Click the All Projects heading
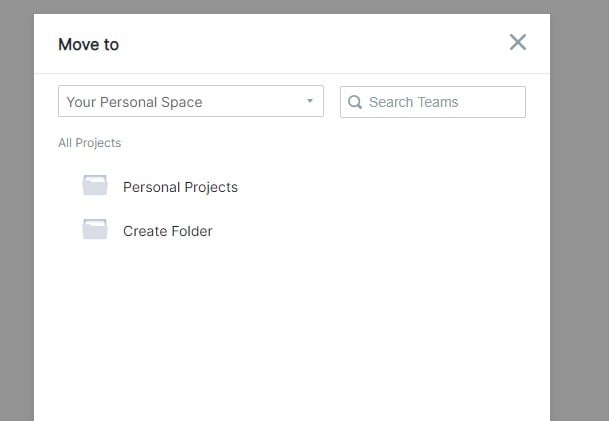Viewport: 609px width, 421px height. (89, 143)
